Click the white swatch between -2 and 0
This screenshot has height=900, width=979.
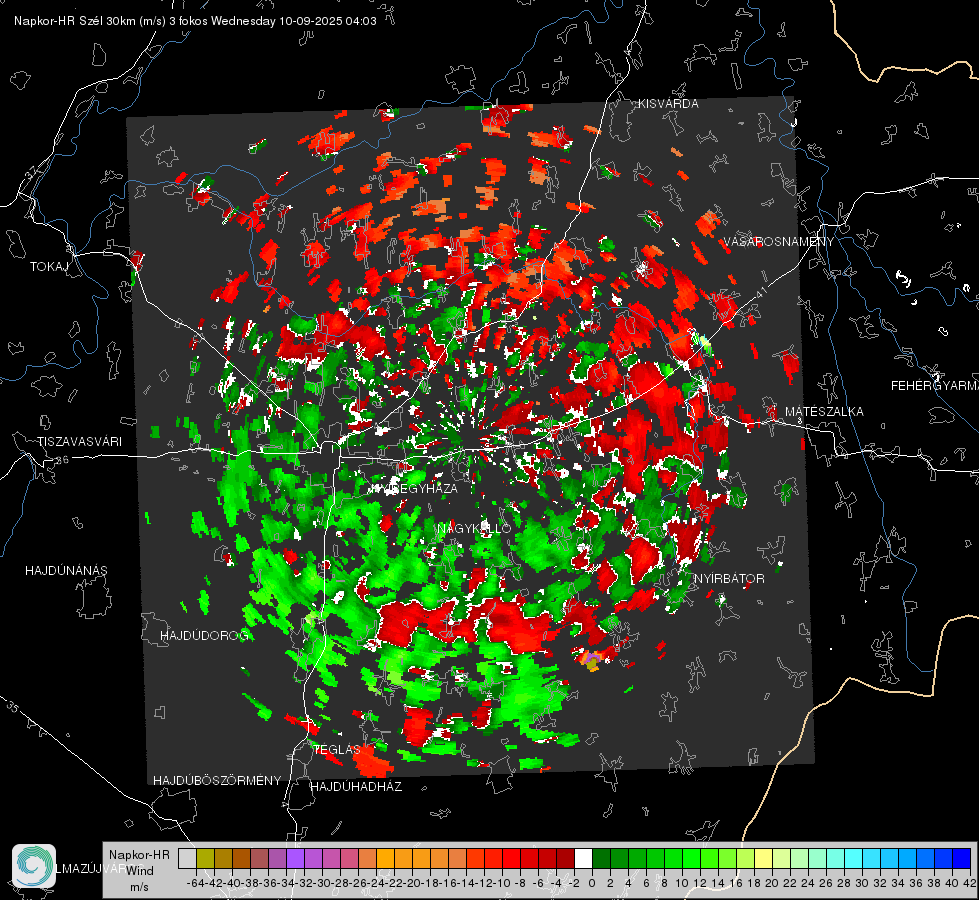click(x=583, y=858)
